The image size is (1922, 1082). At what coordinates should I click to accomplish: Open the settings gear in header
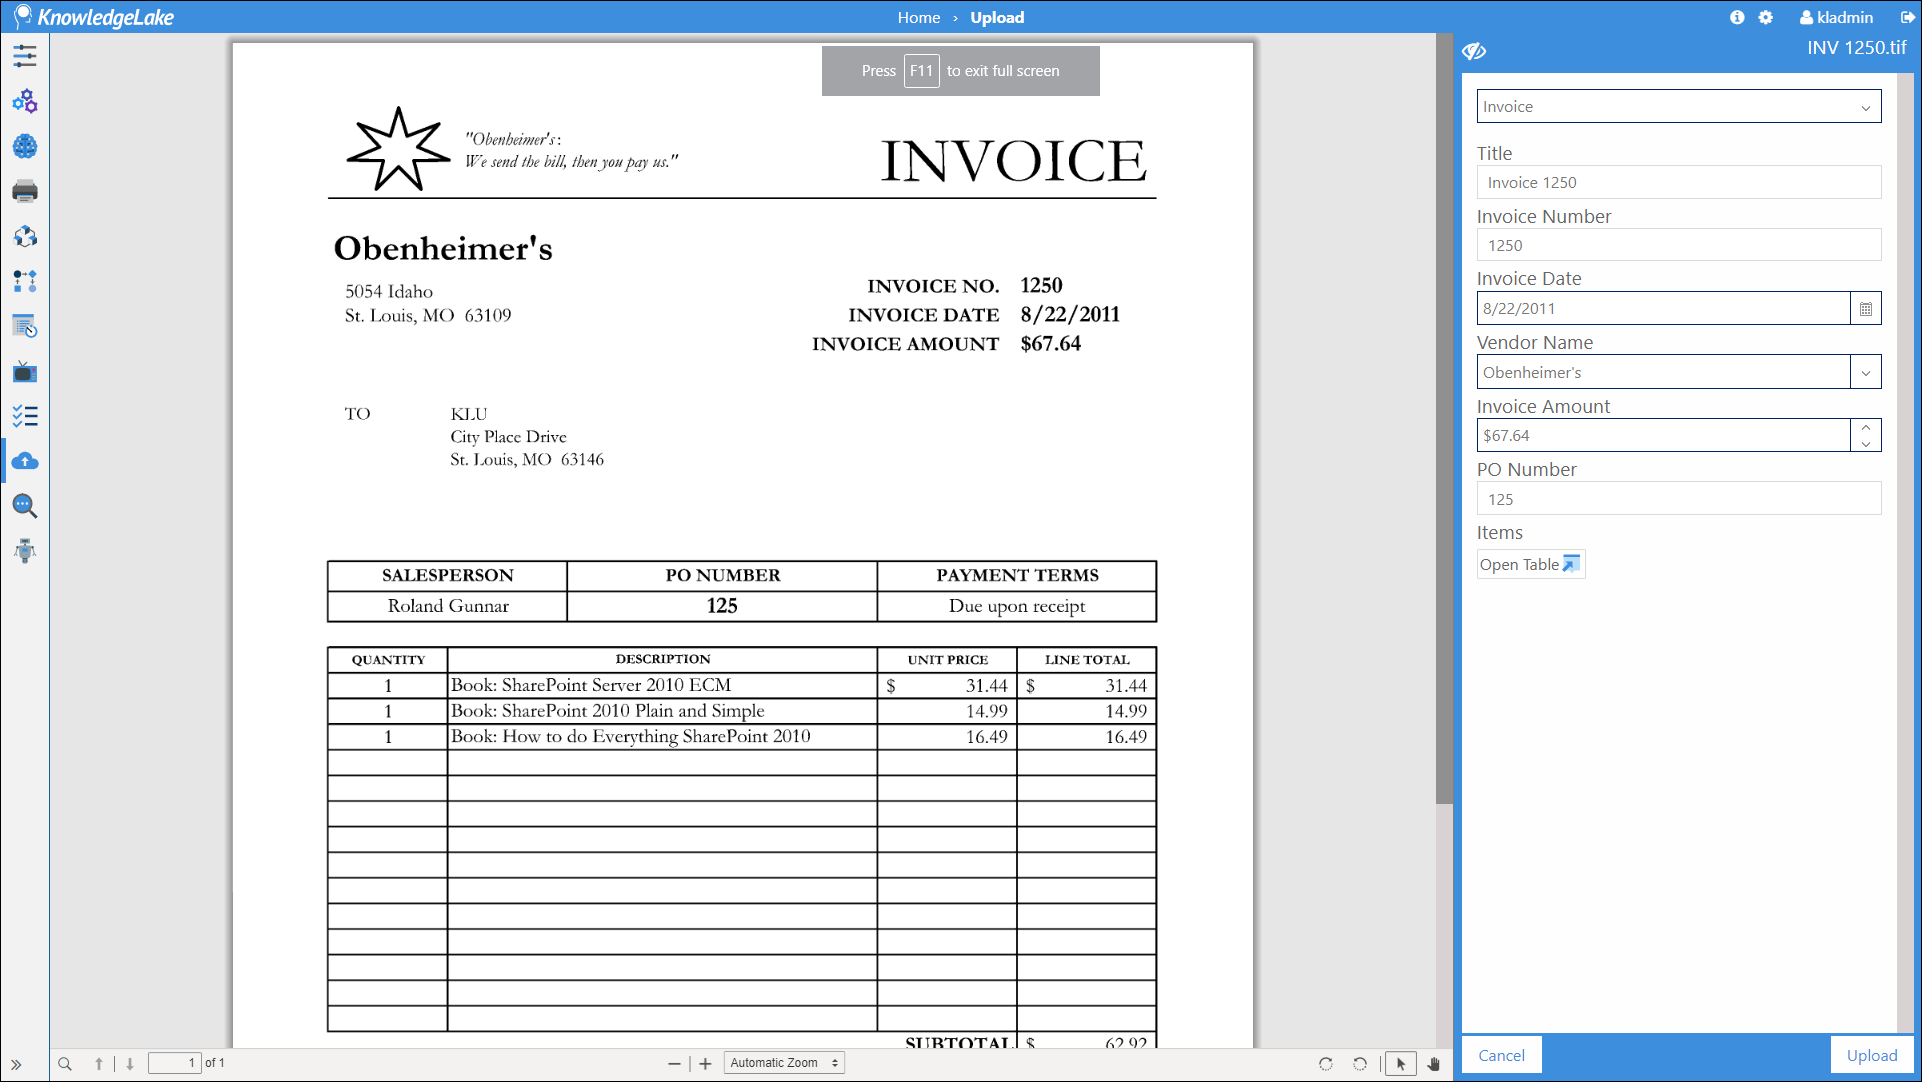pyautogui.click(x=1766, y=17)
